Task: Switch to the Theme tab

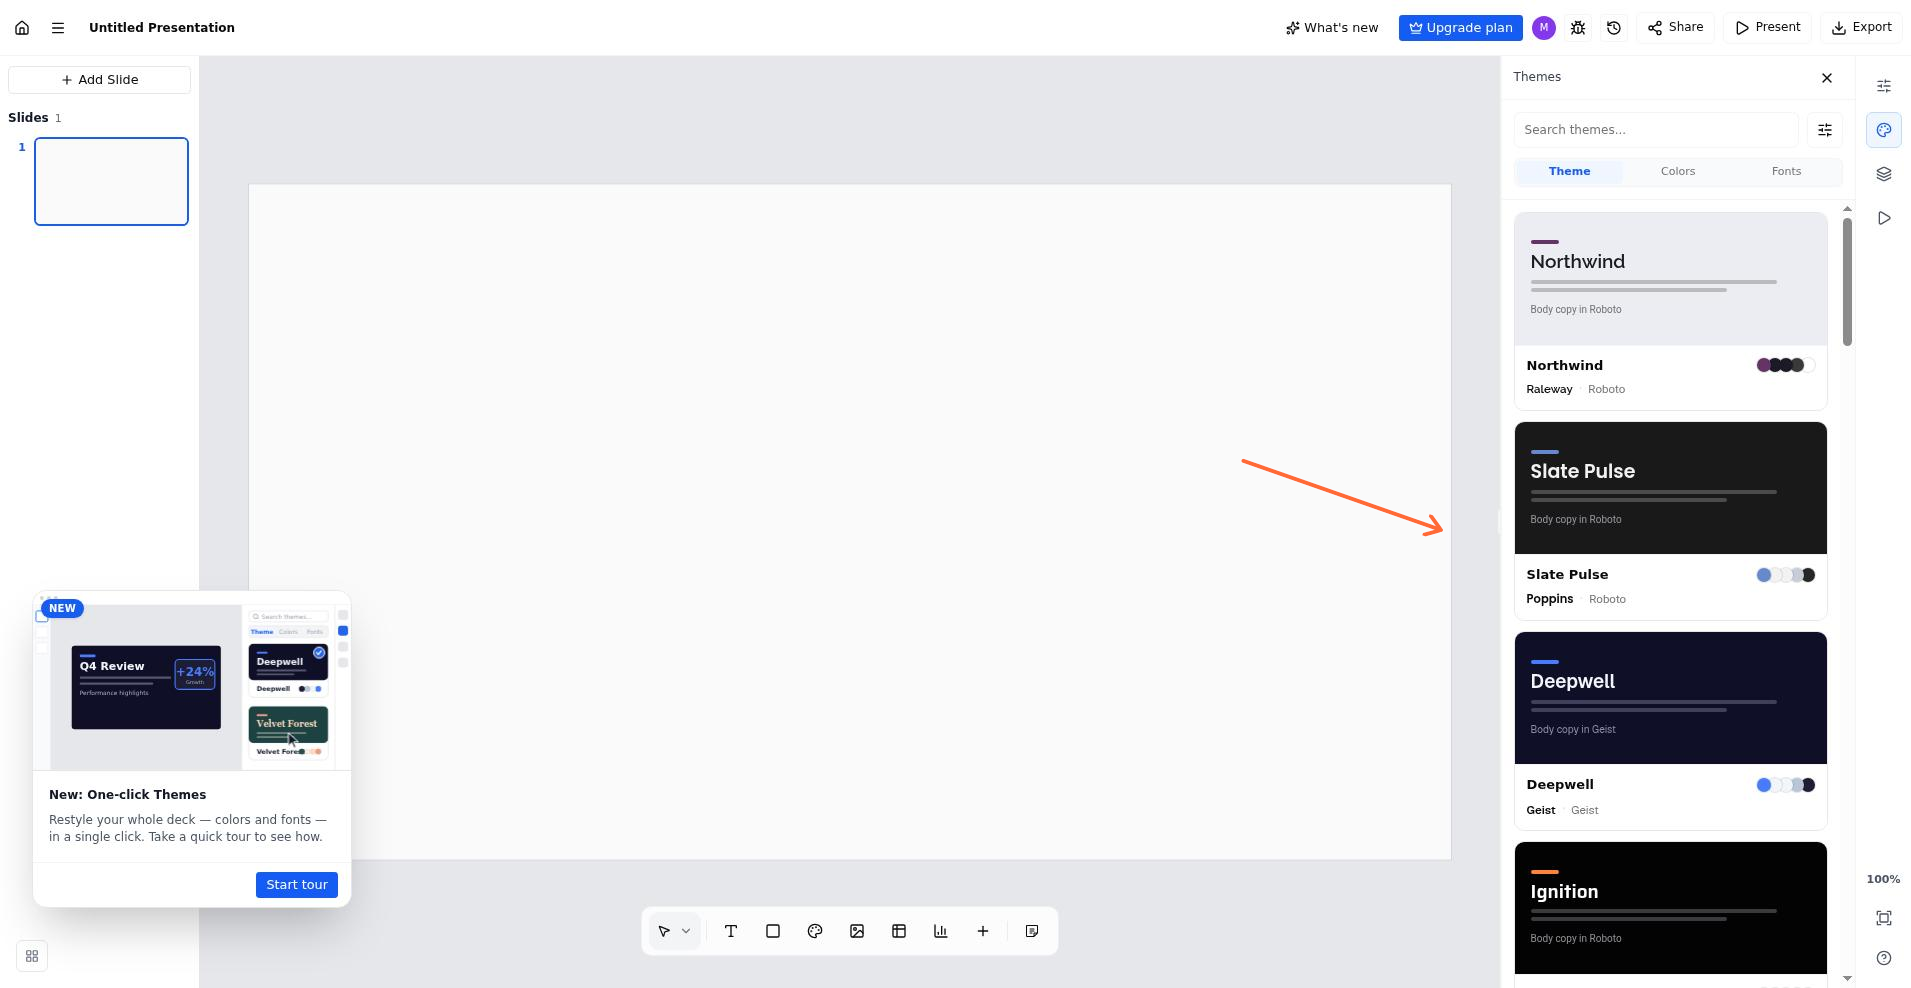Action: 1569,172
